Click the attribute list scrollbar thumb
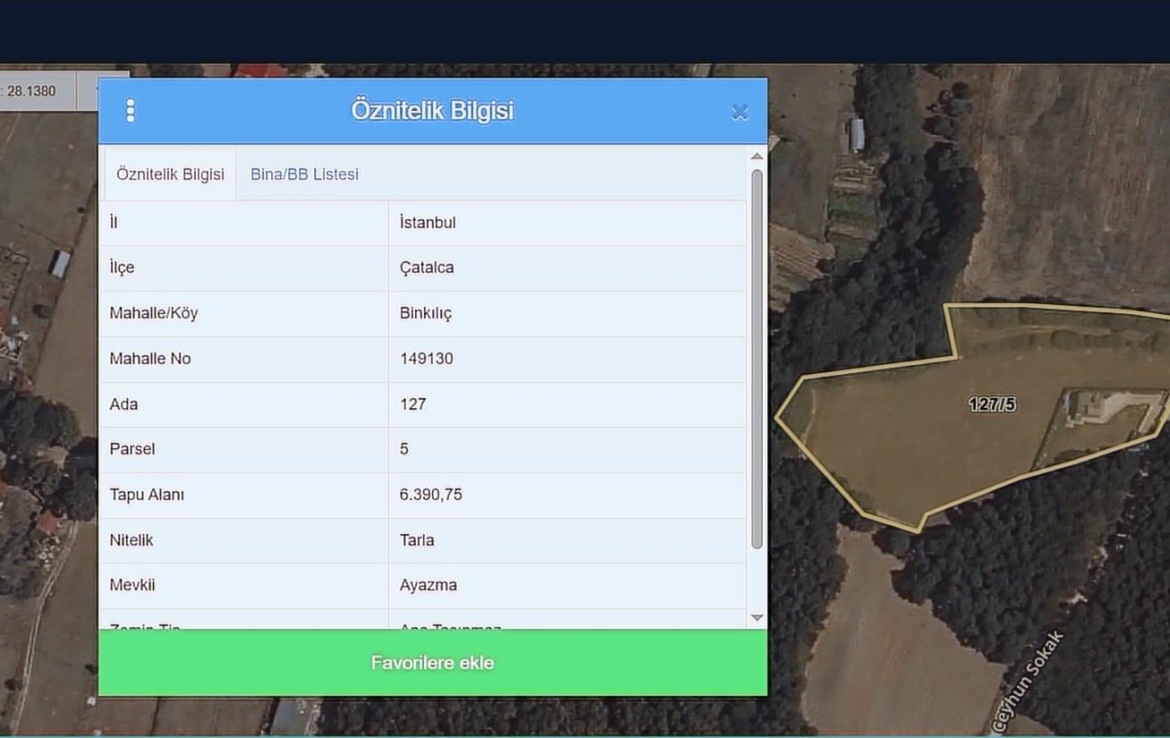 (757, 358)
